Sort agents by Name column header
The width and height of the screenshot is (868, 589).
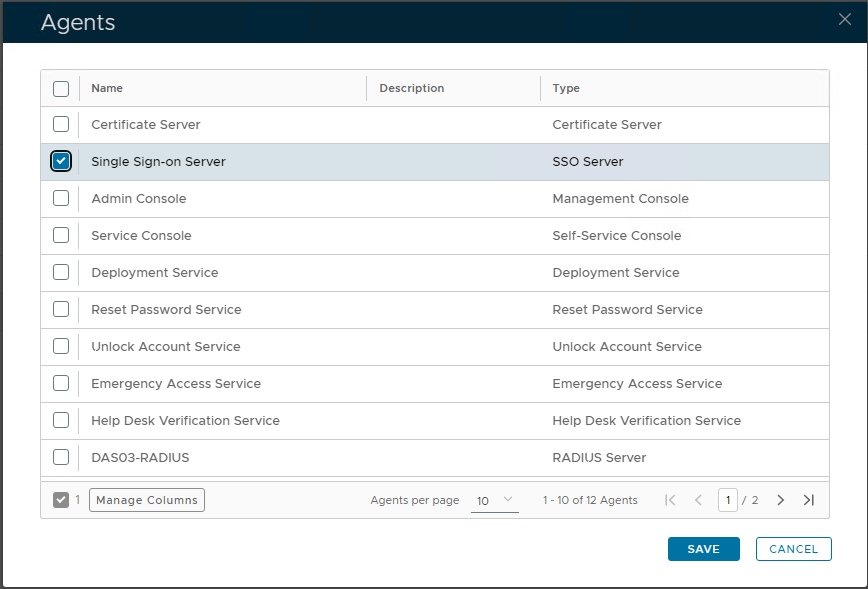click(x=107, y=88)
